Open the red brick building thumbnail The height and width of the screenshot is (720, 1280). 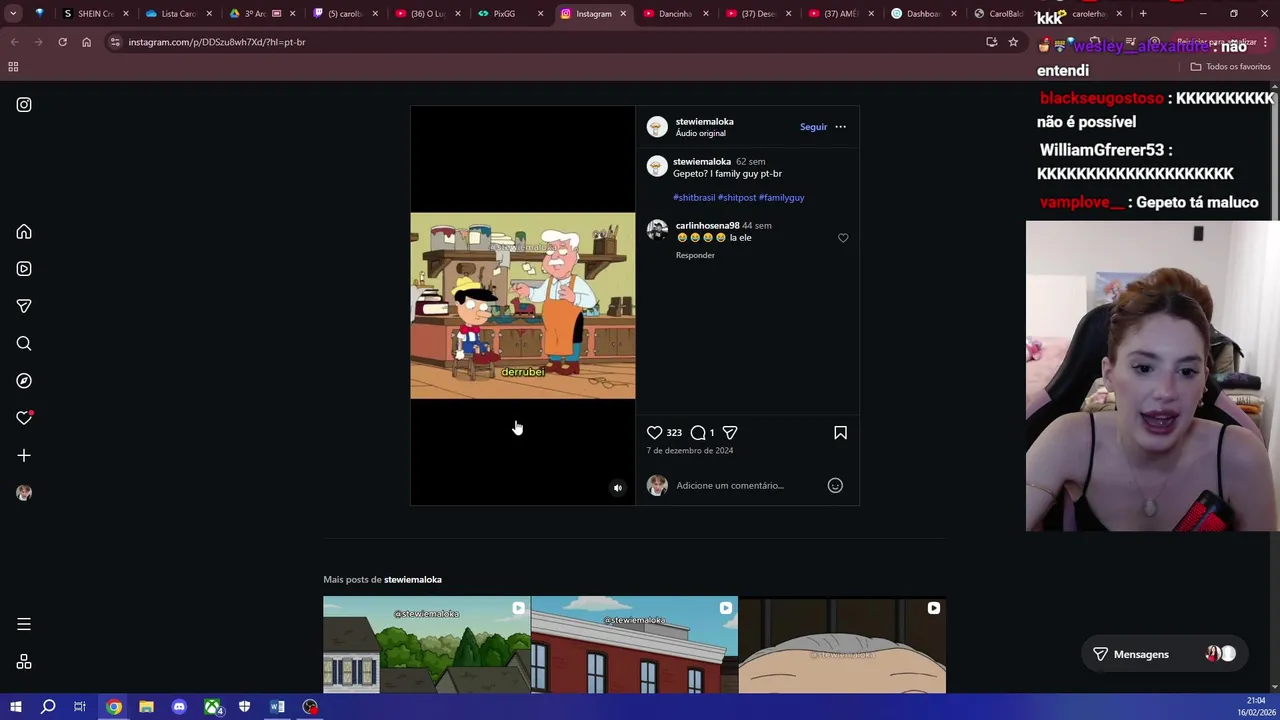(634, 645)
